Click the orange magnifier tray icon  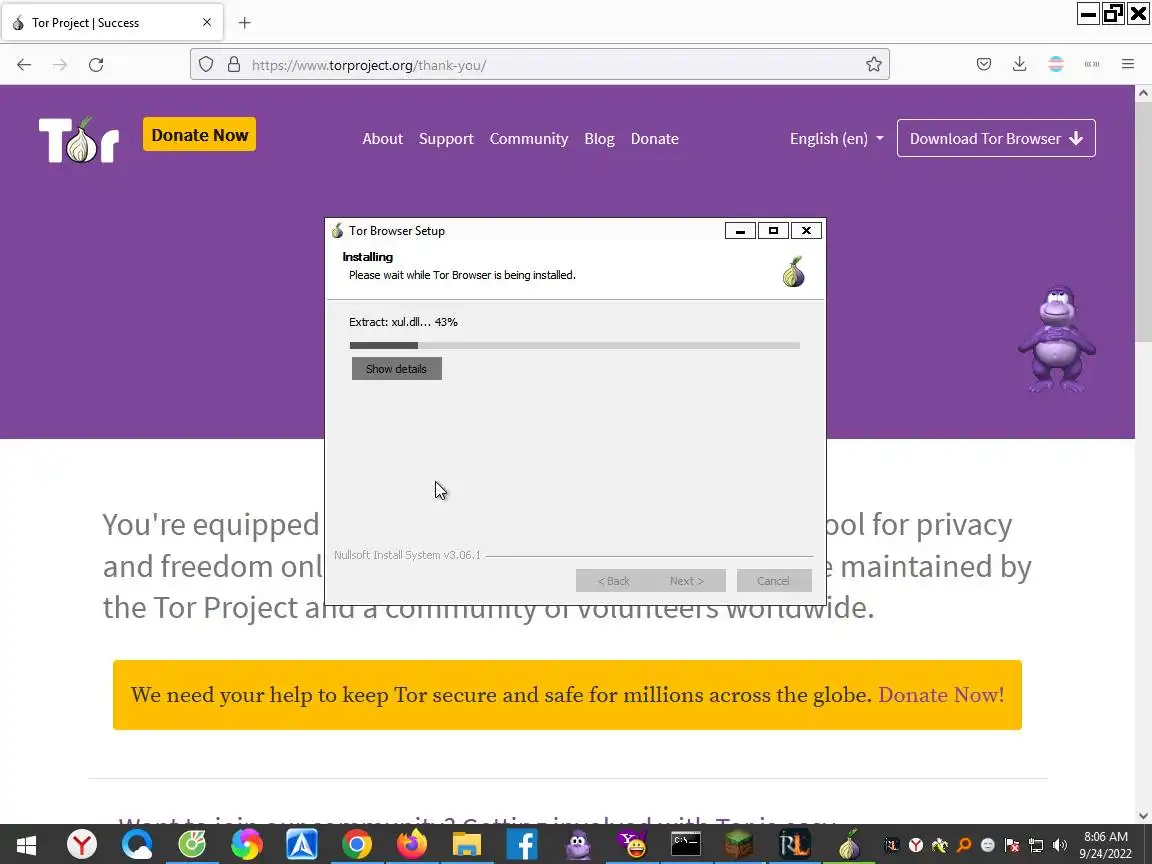(x=964, y=845)
